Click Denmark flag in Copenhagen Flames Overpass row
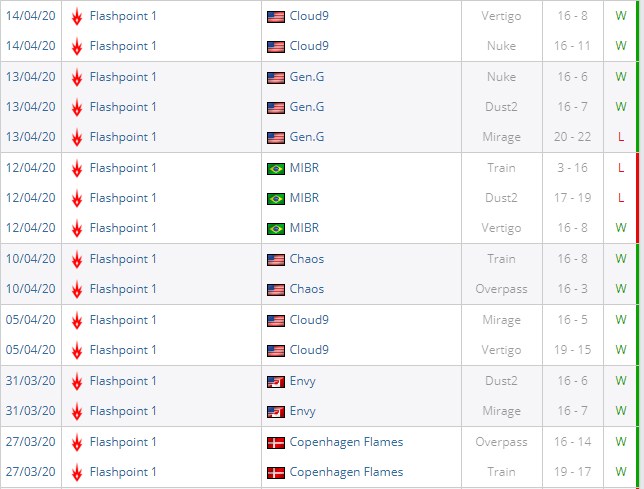The width and height of the screenshot is (644, 489). point(276,442)
